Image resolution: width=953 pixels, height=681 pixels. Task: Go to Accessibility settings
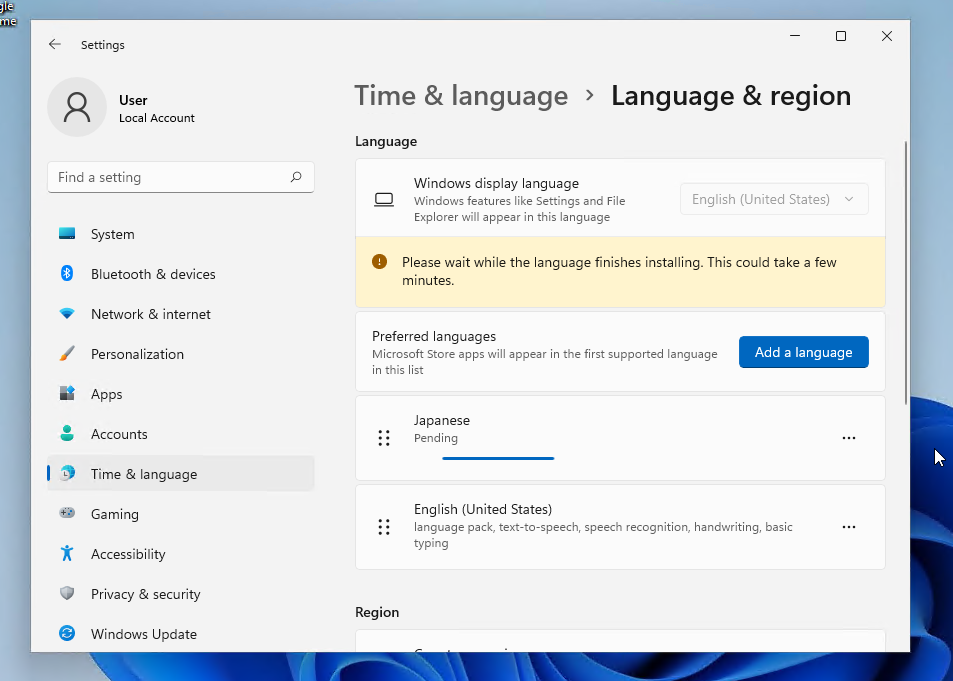coord(128,554)
